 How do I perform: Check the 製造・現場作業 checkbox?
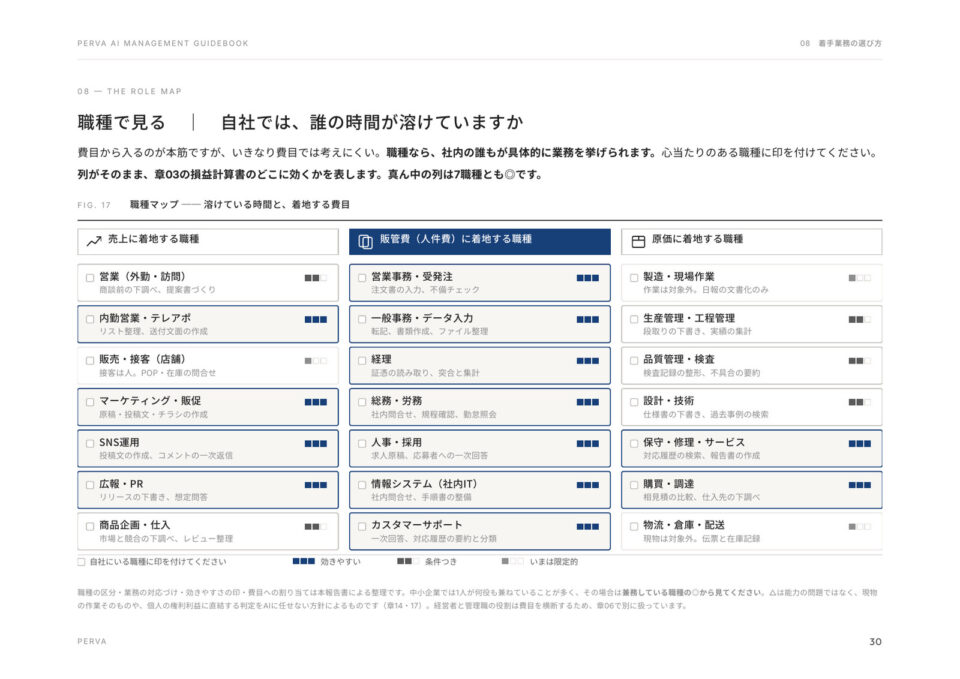[634, 278]
